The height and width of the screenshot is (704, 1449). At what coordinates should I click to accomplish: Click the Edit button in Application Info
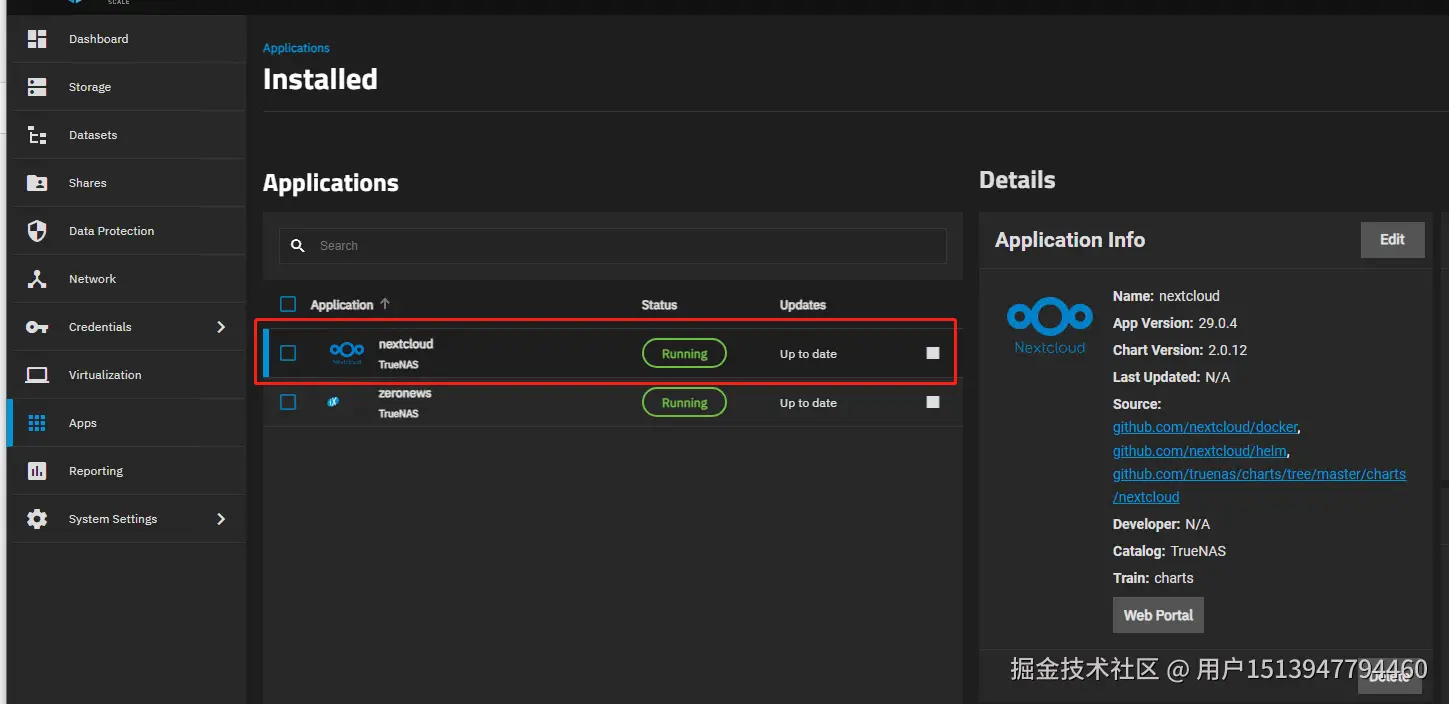[1392, 240]
